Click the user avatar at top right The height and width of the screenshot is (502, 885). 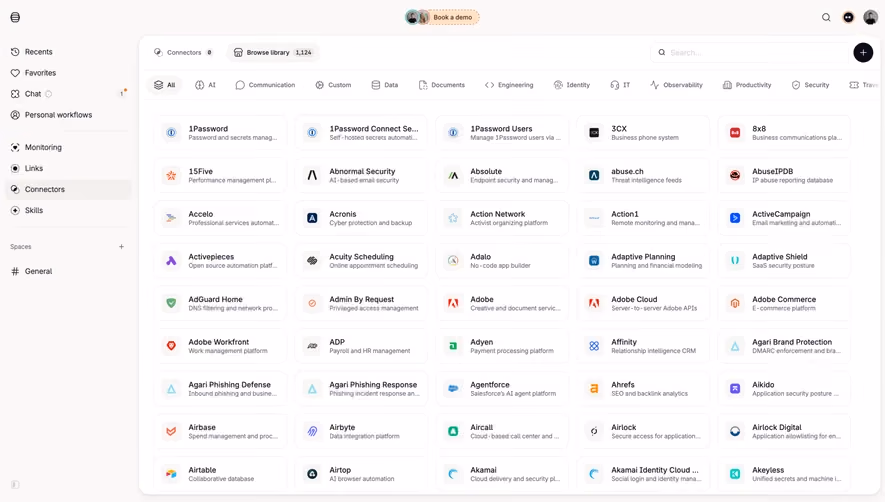tap(870, 18)
